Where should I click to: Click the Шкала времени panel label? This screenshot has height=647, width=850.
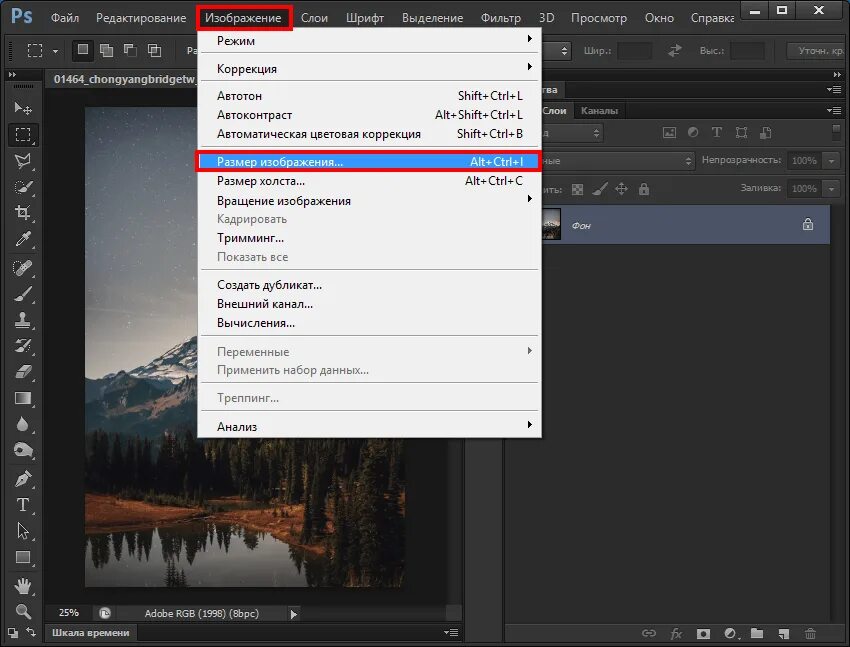point(91,632)
